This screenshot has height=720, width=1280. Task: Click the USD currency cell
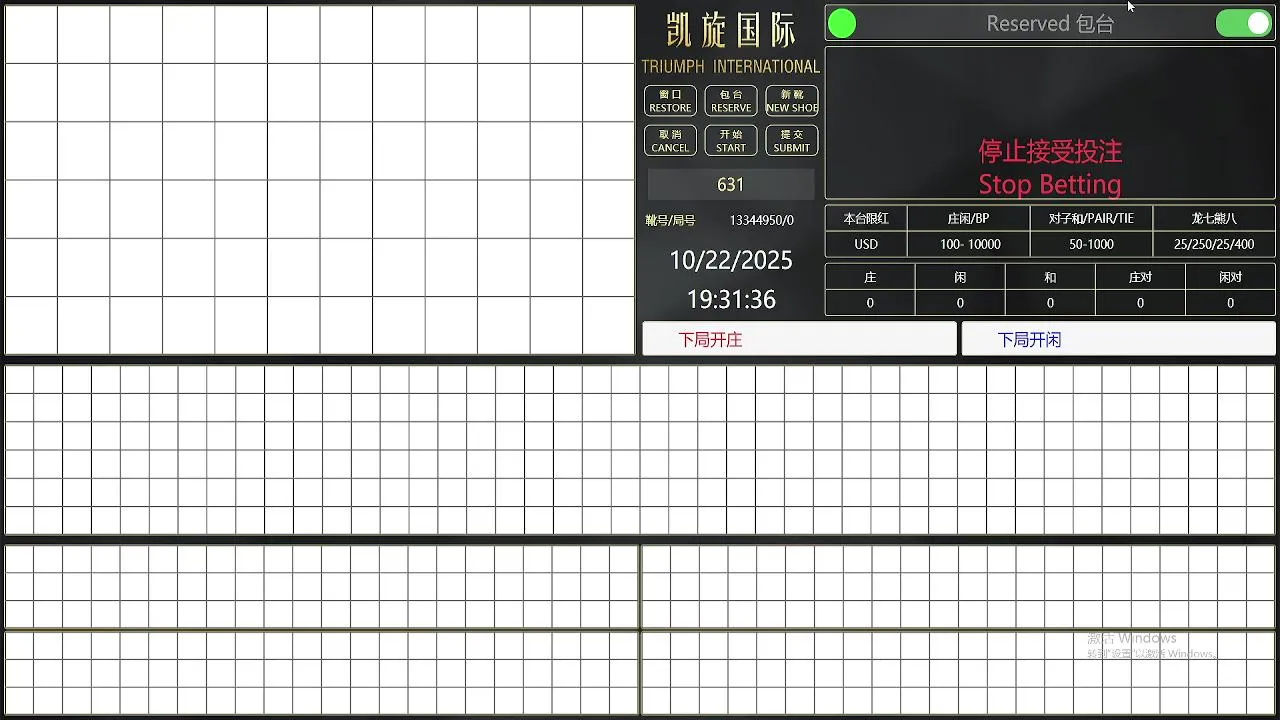click(x=866, y=244)
